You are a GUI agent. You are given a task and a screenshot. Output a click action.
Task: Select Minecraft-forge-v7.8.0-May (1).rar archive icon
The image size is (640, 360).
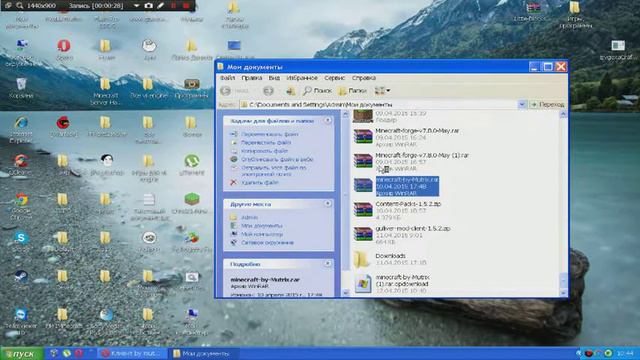pyautogui.click(x=363, y=161)
